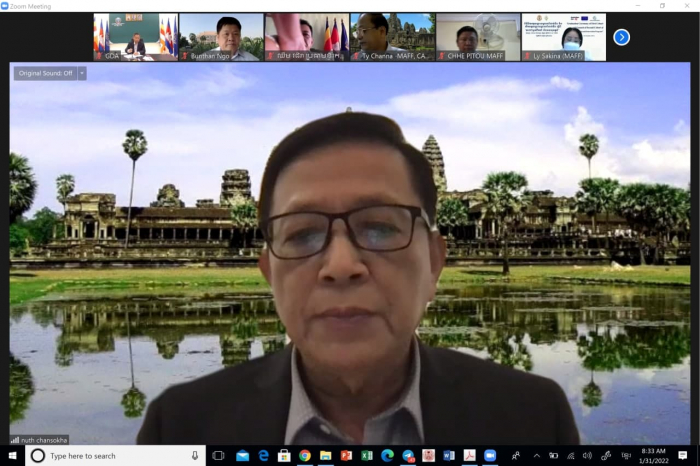Image resolution: width=700 pixels, height=466 pixels.
Task: Click the microphone icon in the search box
Action: click(x=194, y=456)
